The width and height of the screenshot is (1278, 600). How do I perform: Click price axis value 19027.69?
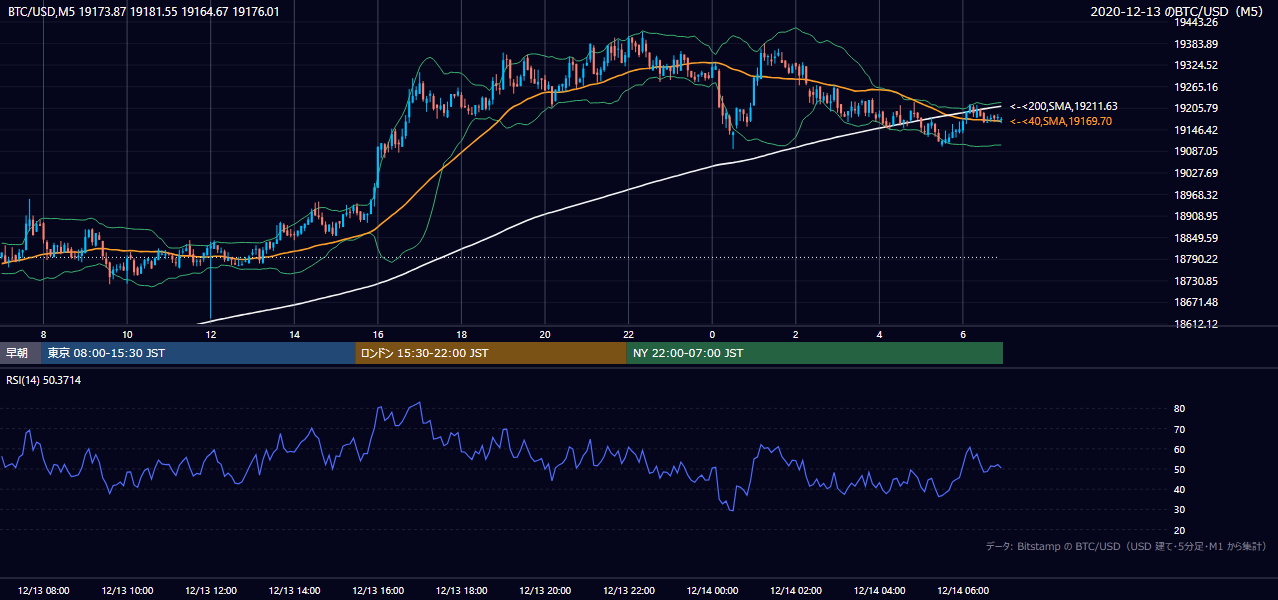point(1196,173)
